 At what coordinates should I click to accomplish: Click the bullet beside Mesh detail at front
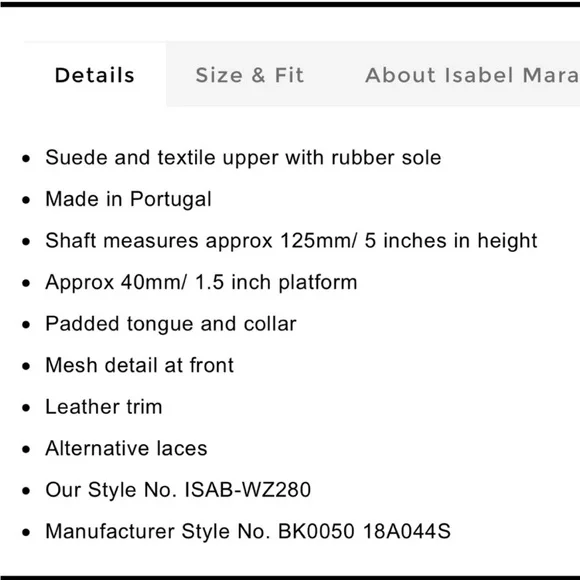26,366
